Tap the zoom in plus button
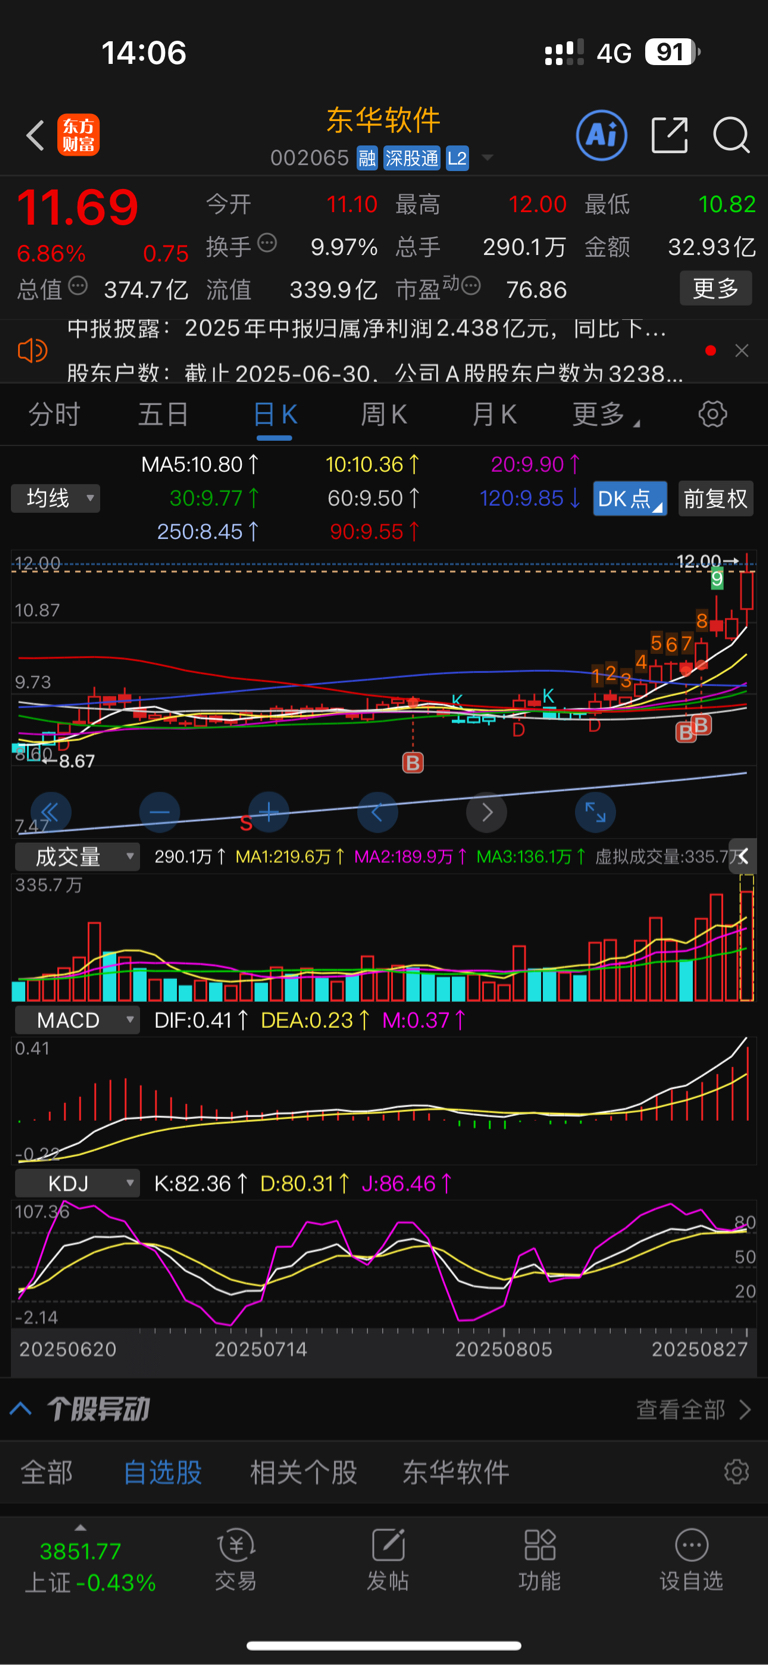The height and width of the screenshot is (1665, 768). click(x=268, y=812)
